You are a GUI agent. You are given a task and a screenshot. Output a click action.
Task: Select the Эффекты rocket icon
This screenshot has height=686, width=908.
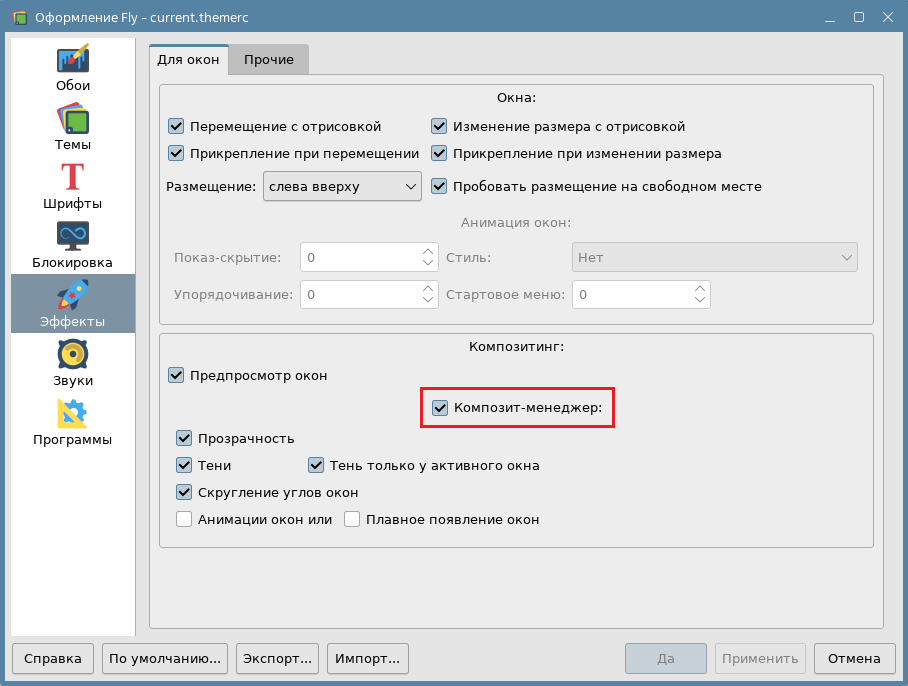72,295
